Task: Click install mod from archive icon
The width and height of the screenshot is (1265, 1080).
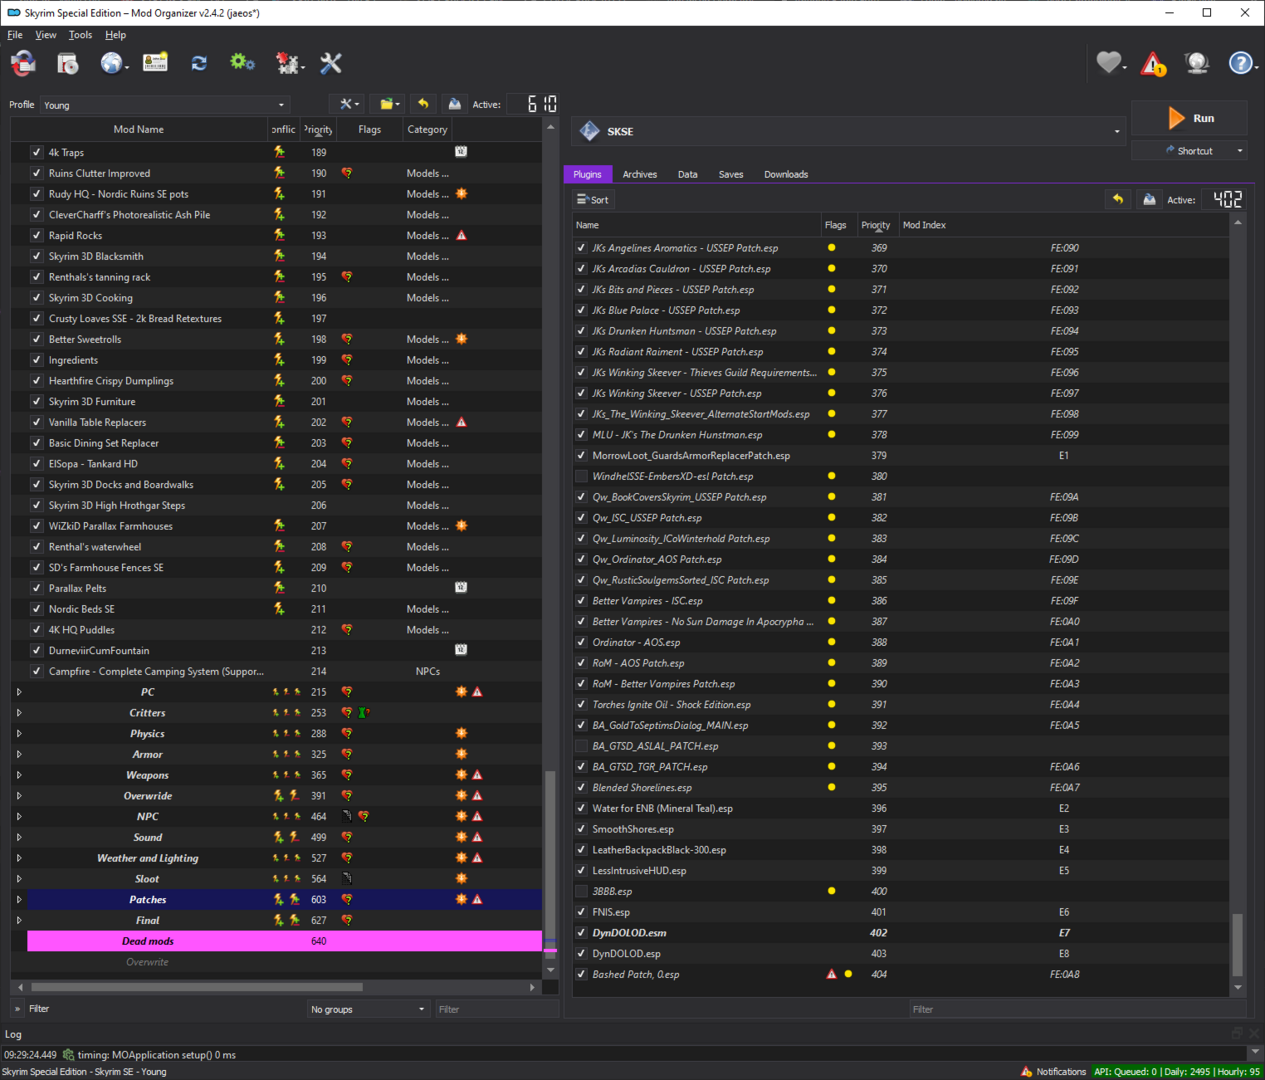Action: coord(67,63)
